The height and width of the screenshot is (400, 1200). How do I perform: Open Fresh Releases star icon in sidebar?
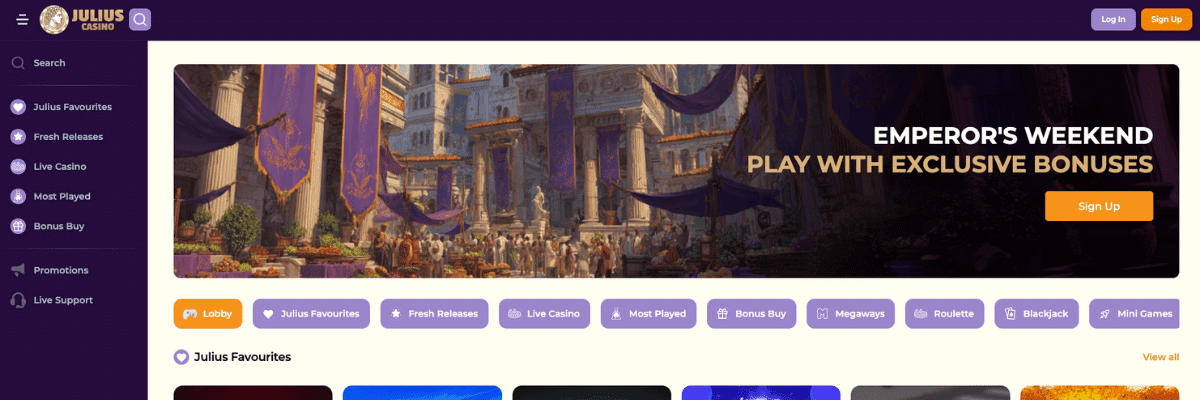click(18, 137)
